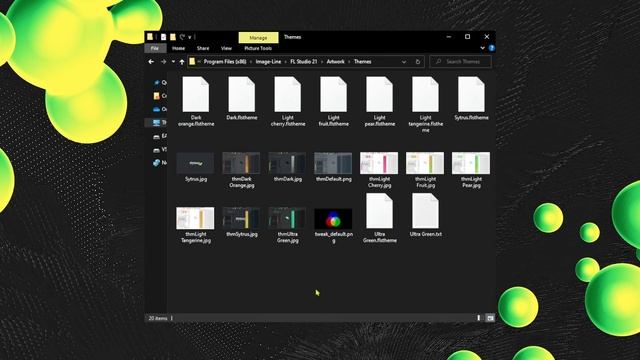640x360 pixels.
Task: Click the Manage contextual tab
Action: coord(258,38)
